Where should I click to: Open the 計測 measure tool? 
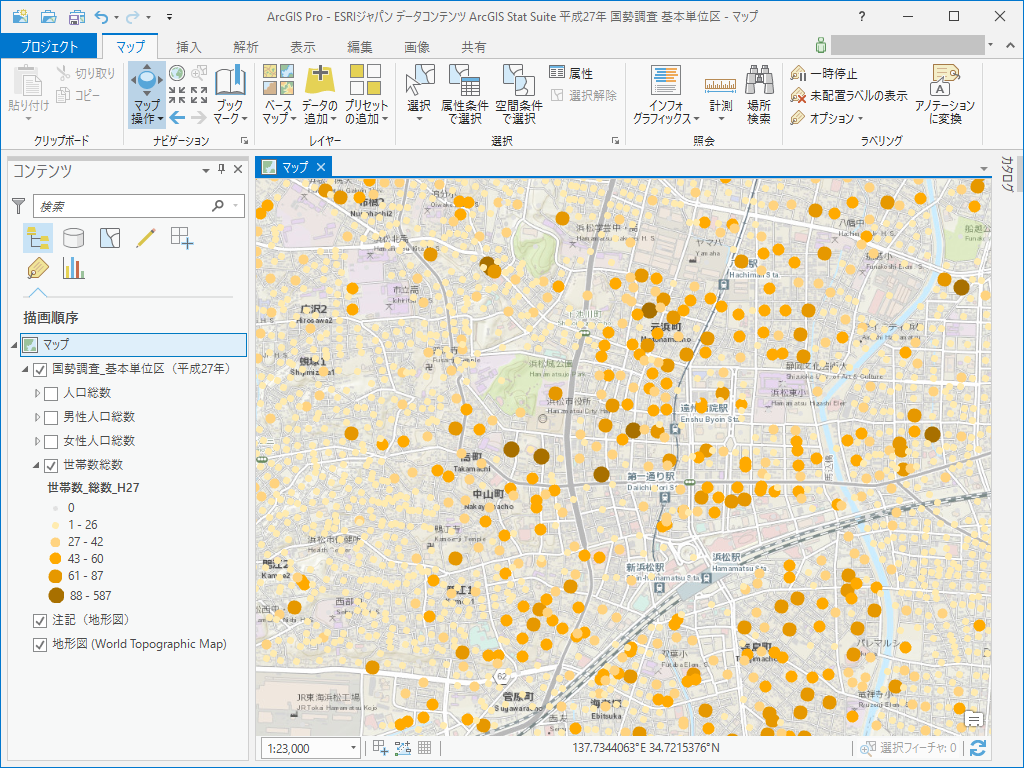720,84
